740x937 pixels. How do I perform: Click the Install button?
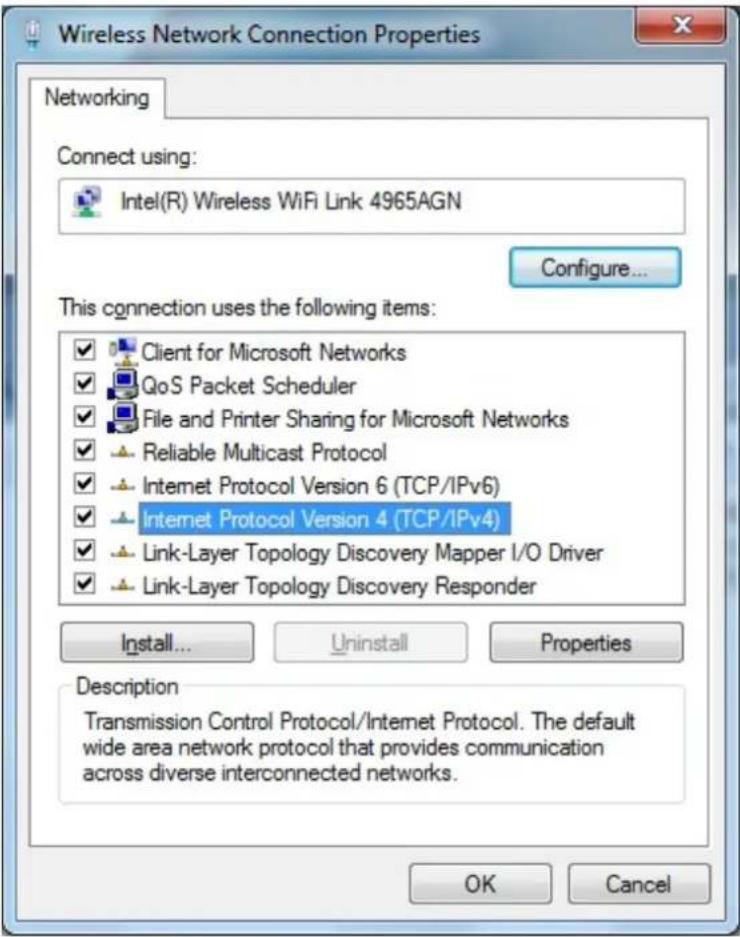pyautogui.click(x=157, y=643)
